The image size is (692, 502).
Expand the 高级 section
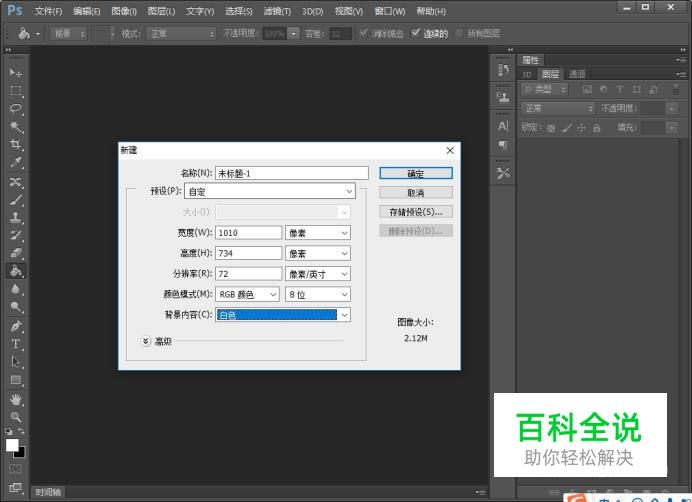(x=146, y=341)
